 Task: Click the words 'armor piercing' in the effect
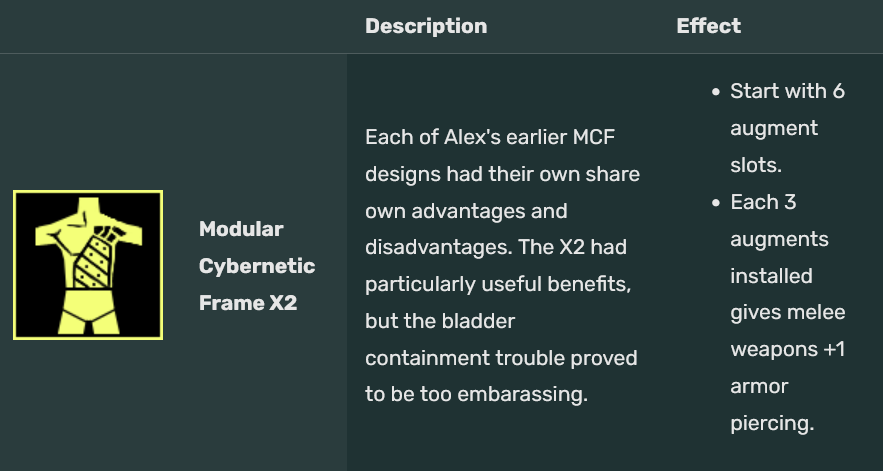(x=770, y=404)
